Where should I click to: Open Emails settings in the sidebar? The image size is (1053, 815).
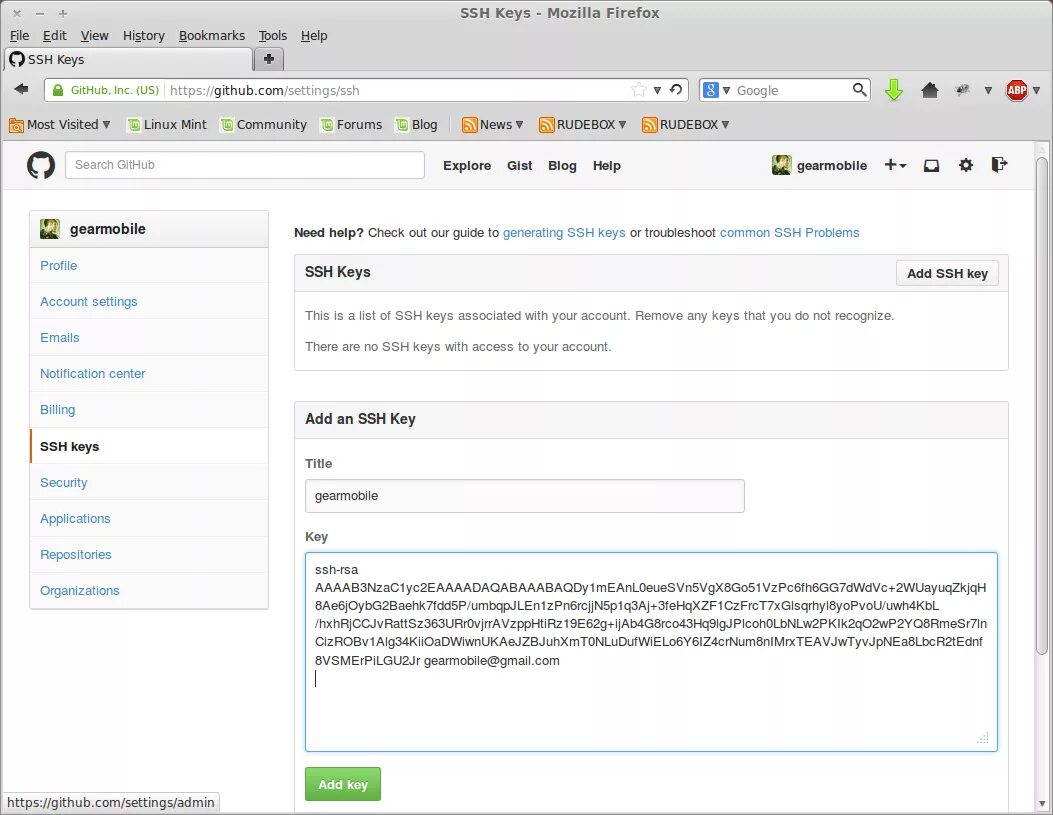pos(149,338)
